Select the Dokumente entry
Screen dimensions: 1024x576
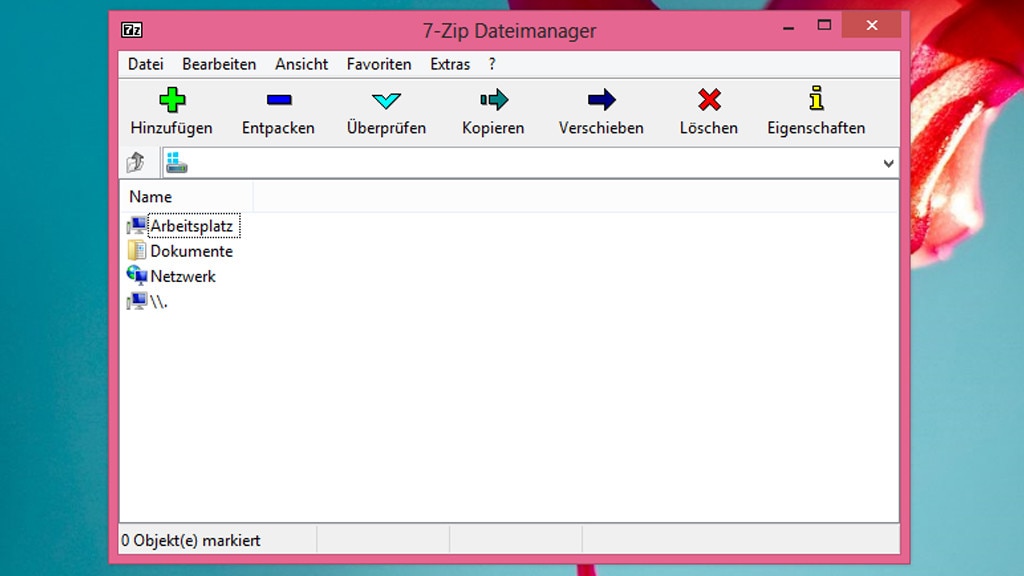pyautogui.click(x=191, y=251)
